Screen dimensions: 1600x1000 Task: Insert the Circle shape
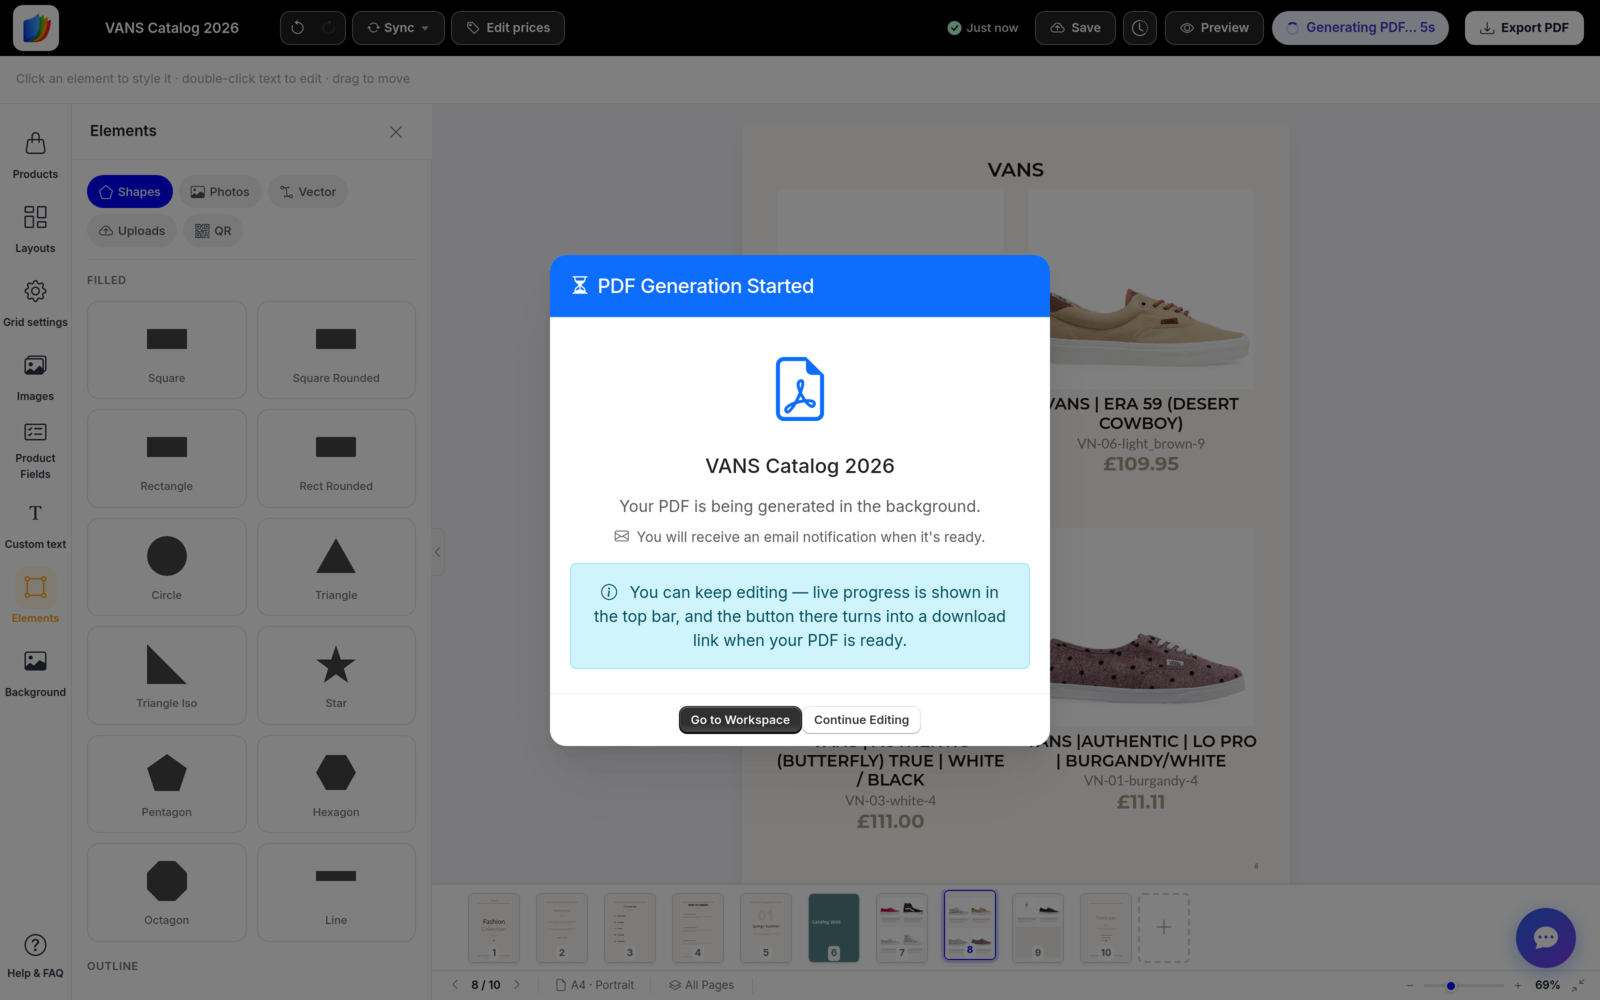[x=167, y=567]
